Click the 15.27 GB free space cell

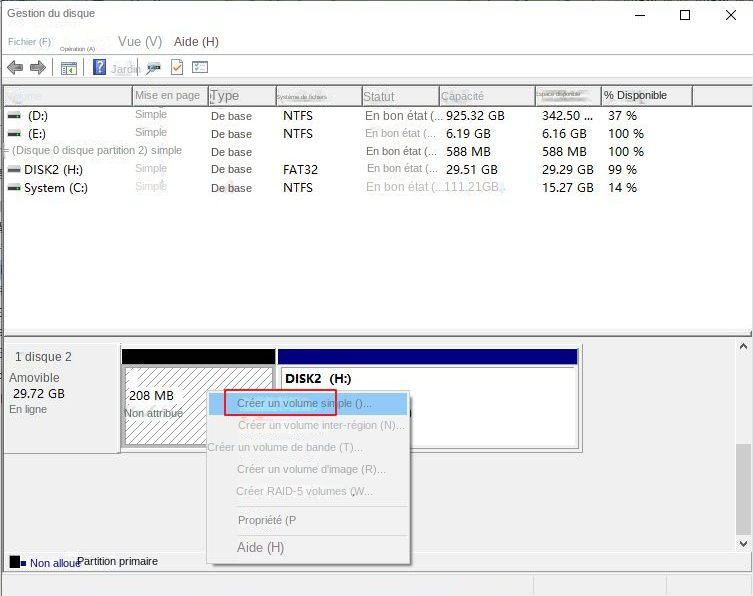coord(568,187)
